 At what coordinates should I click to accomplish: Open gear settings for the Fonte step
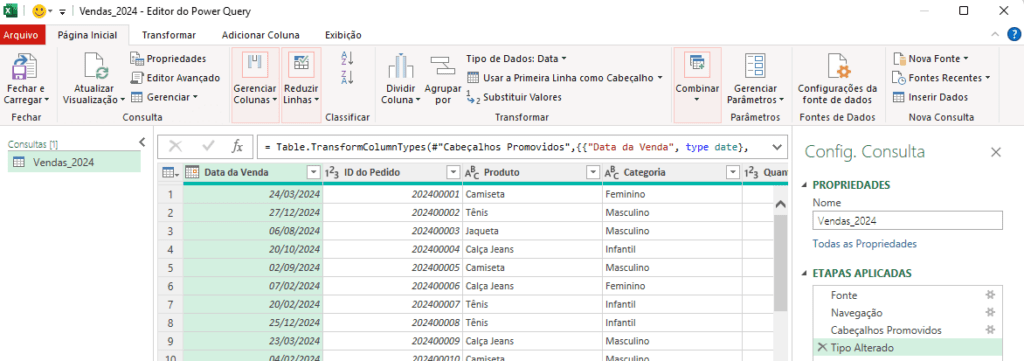pyautogui.click(x=990, y=295)
